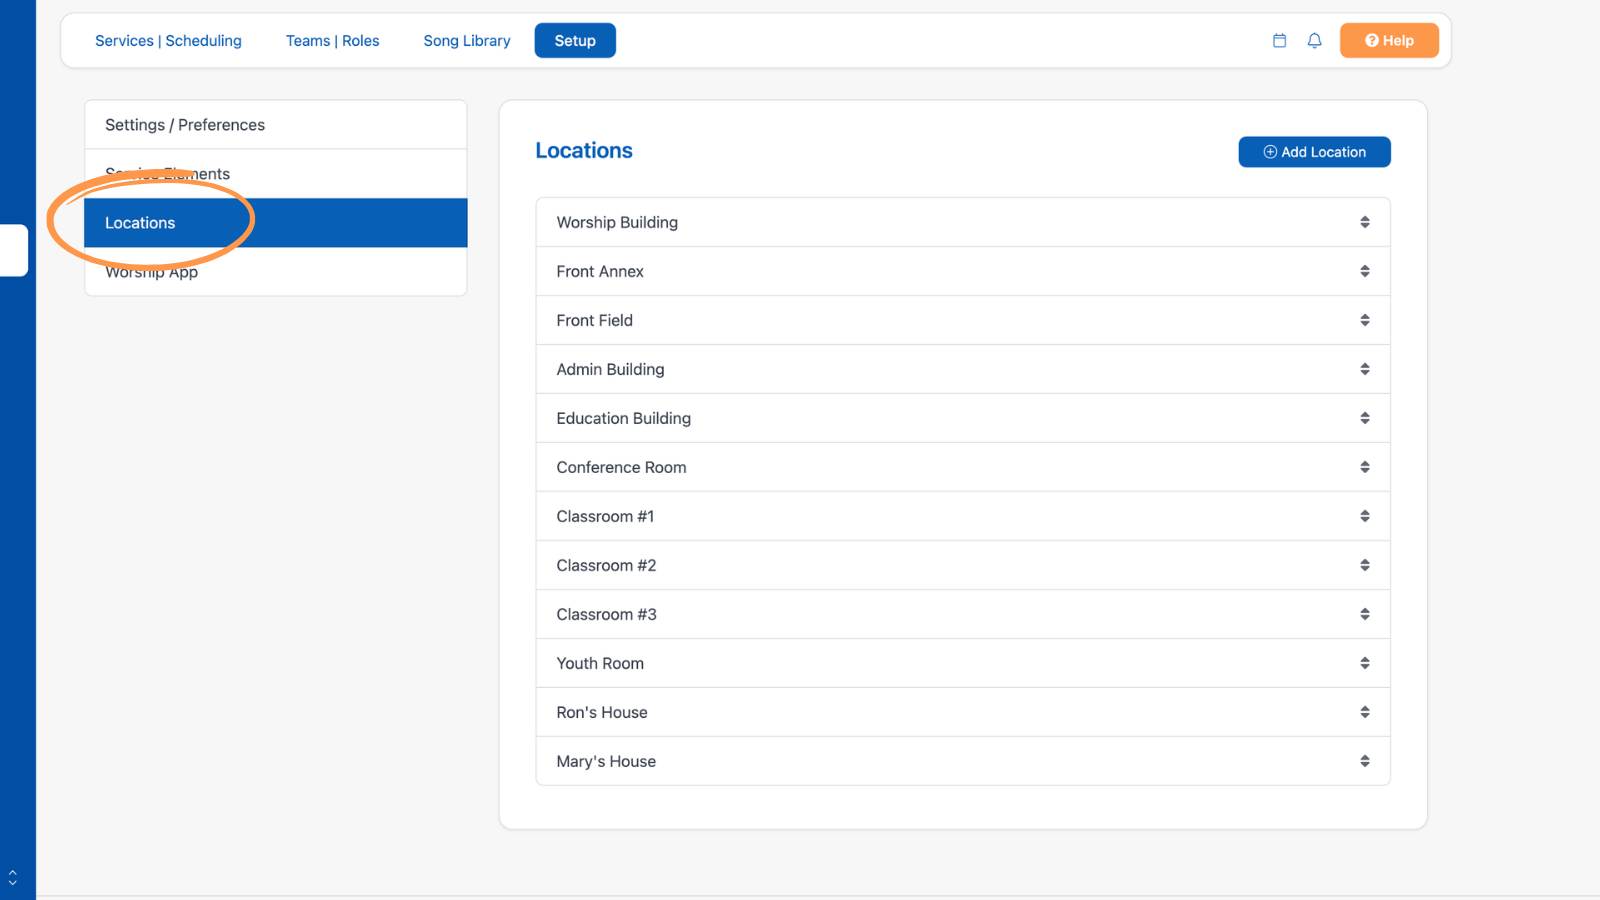
Task: Go to Teams | Roles tab
Action: coord(332,41)
